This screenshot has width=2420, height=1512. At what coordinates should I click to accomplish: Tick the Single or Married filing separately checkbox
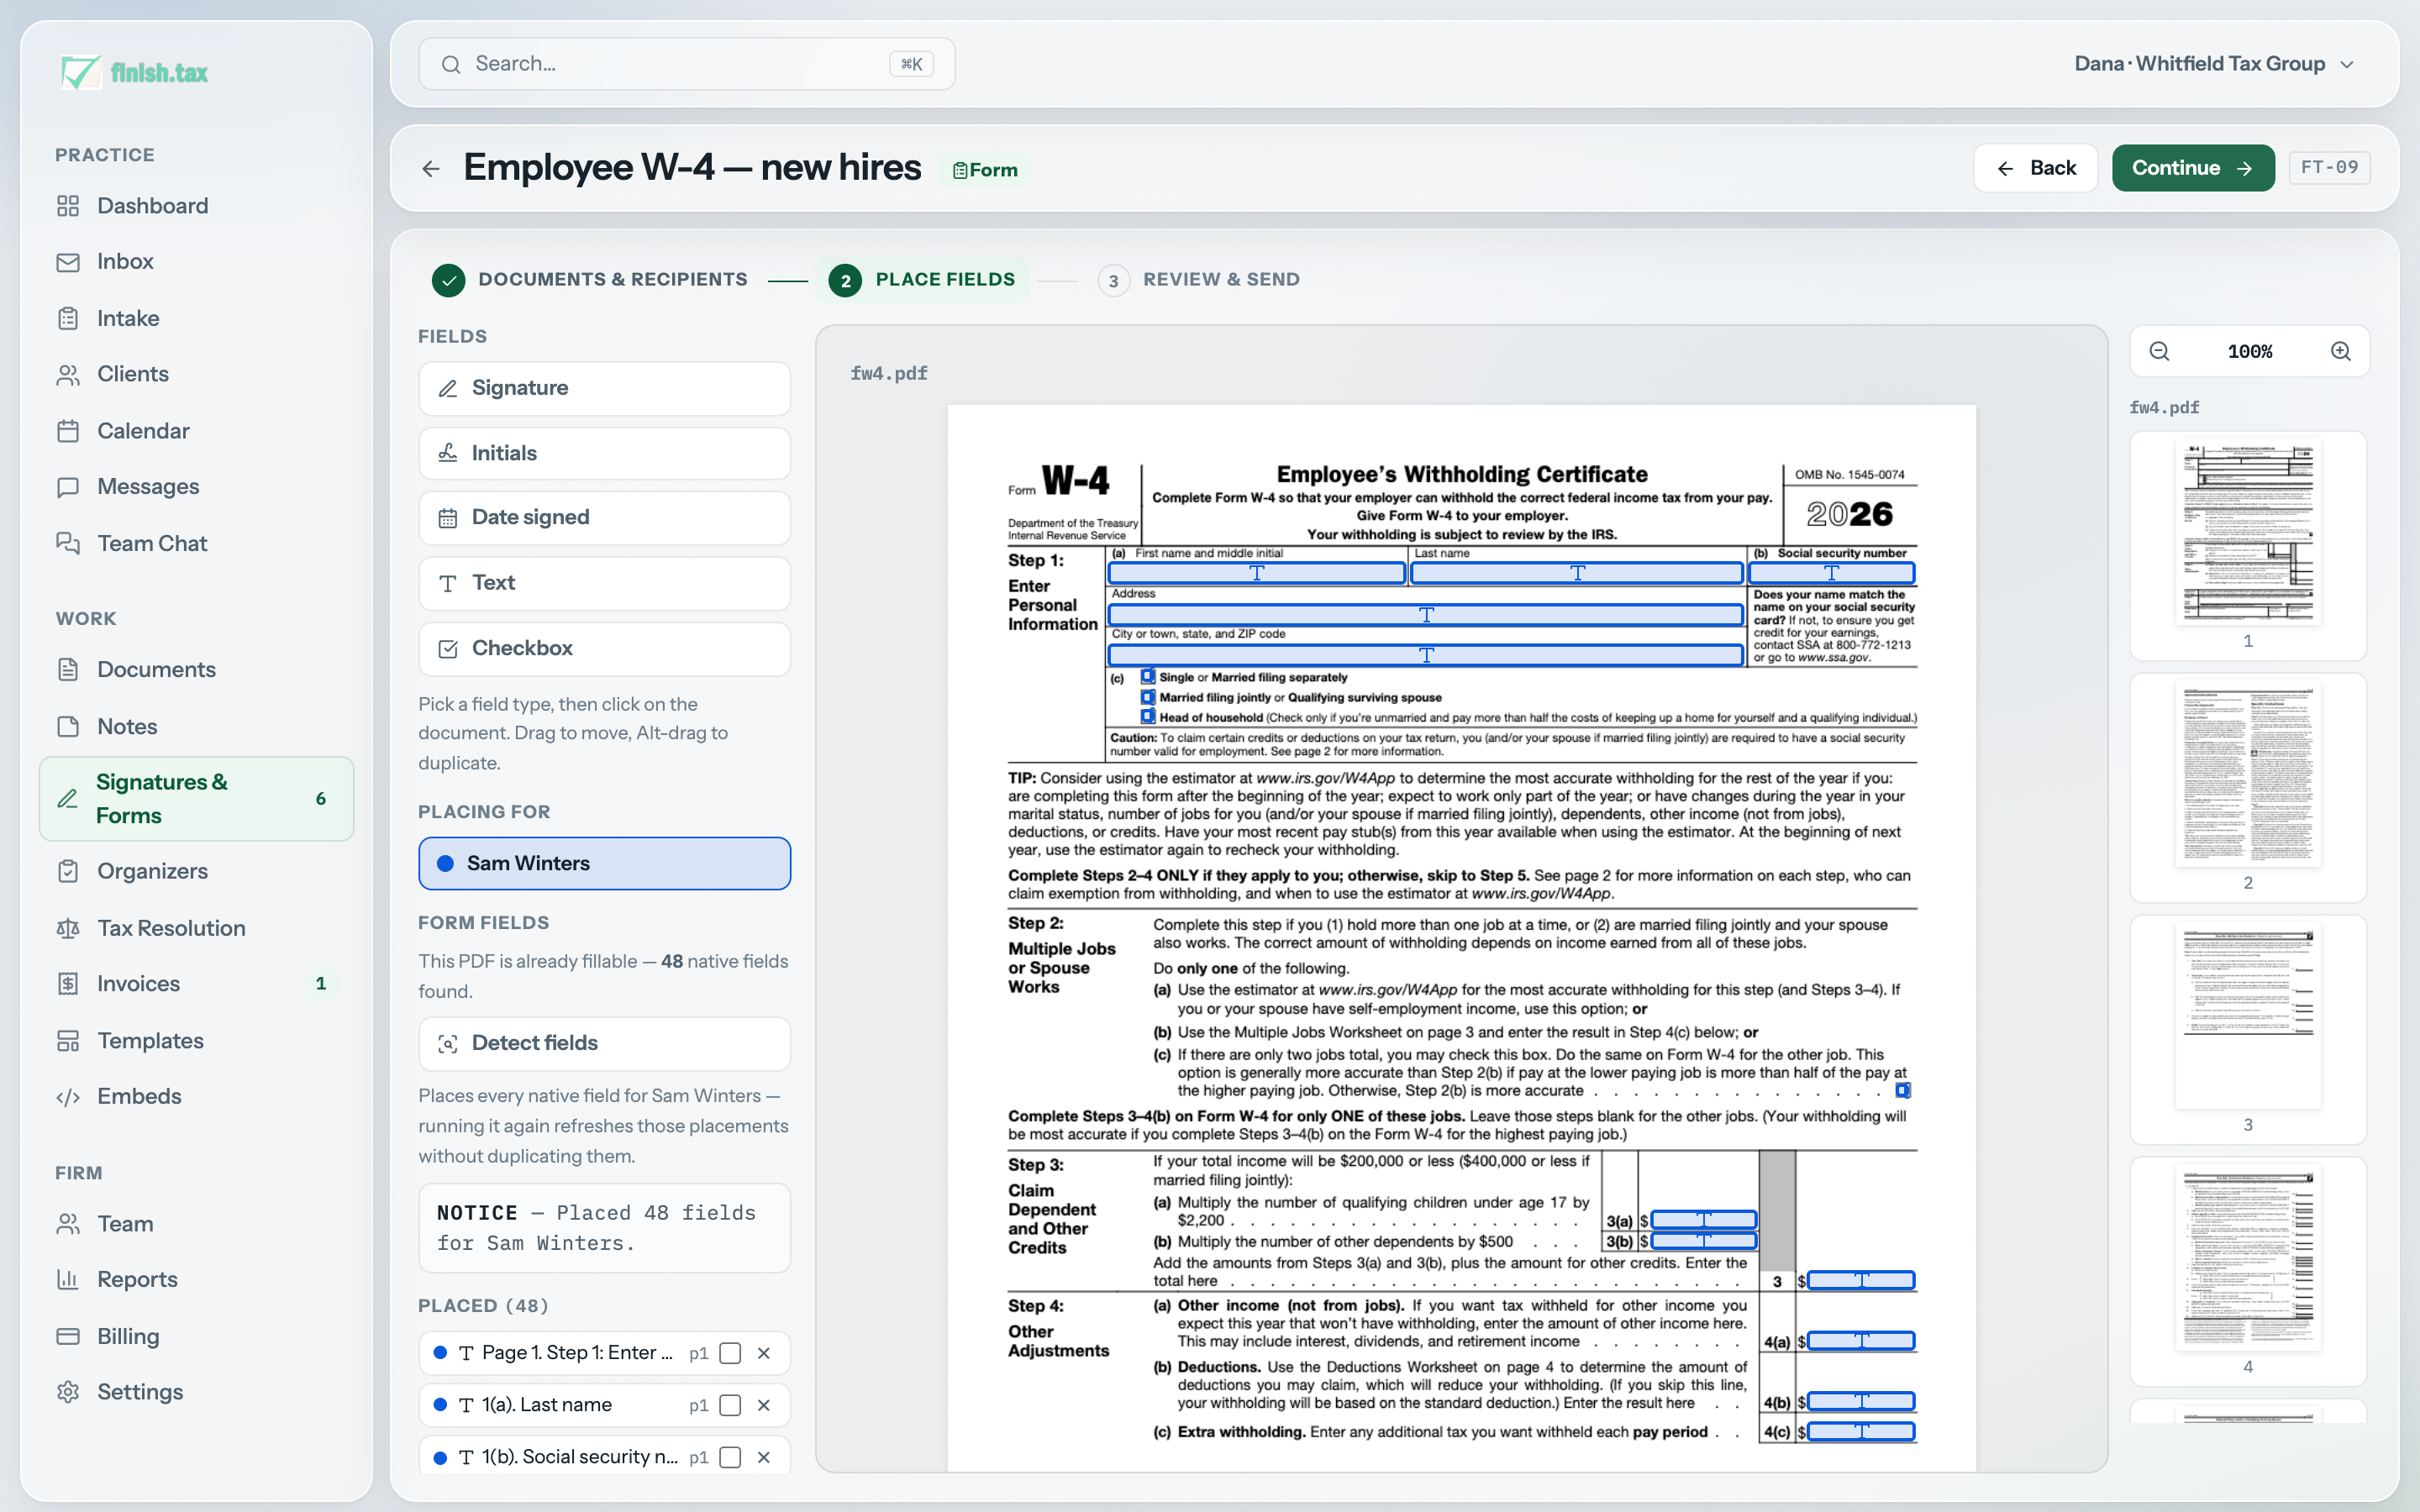1148,677
